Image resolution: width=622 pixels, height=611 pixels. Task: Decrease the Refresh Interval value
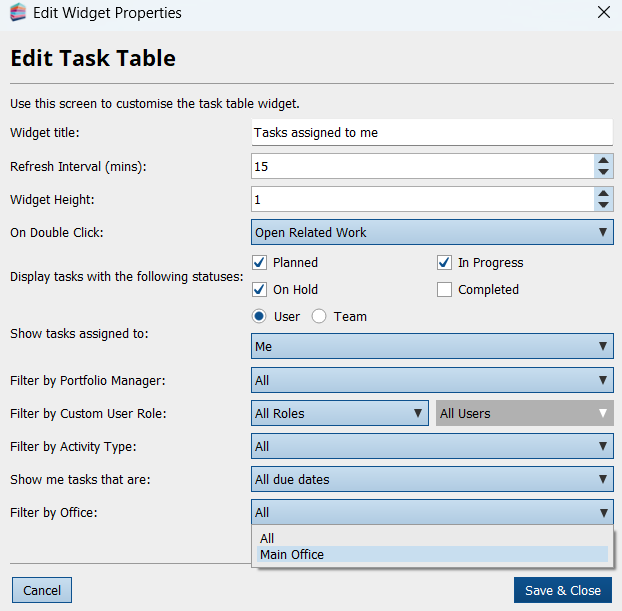point(603,172)
